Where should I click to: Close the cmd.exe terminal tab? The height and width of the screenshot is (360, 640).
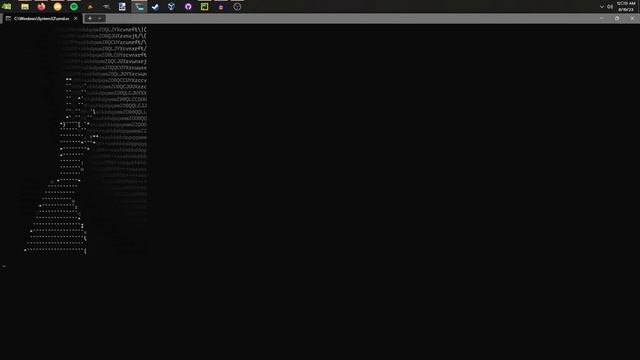(x=76, y=18)
